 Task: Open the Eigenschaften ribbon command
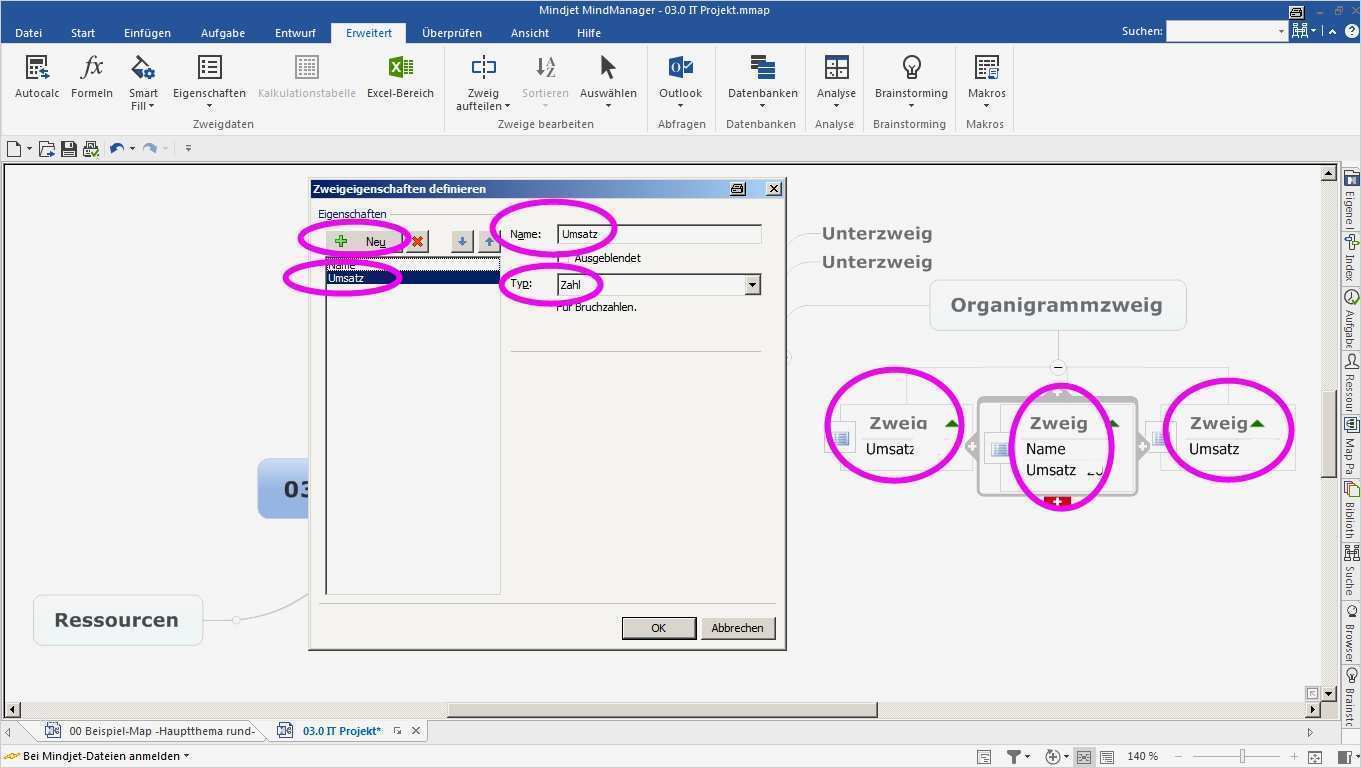click(209, 83)
